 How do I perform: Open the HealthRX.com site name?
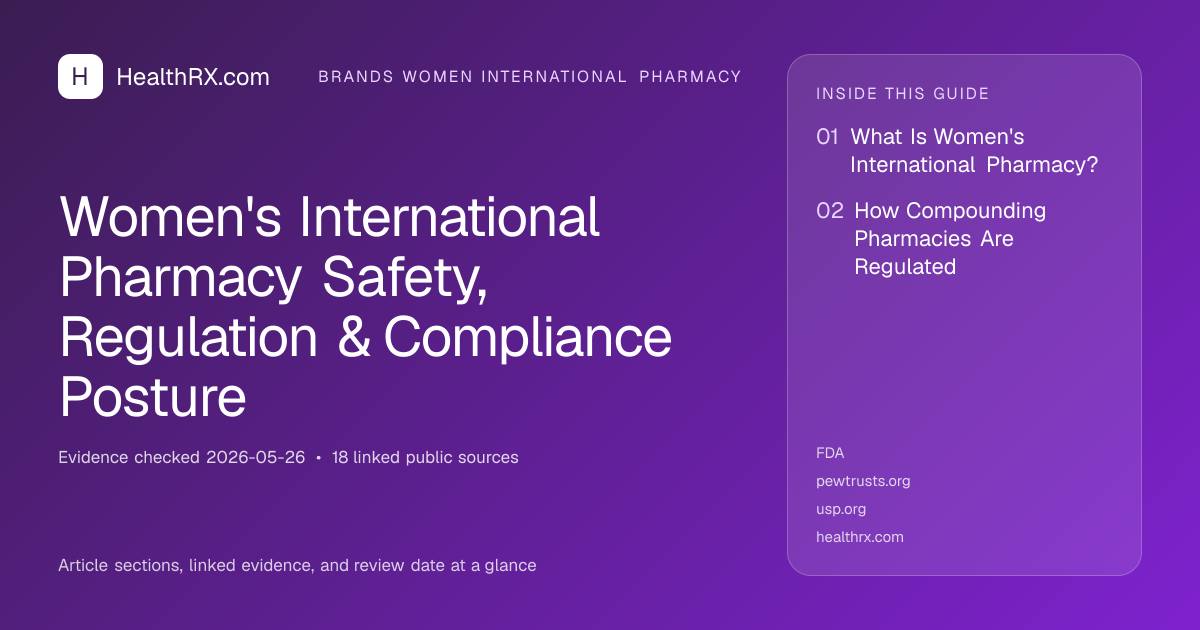[x=193, y=77]
